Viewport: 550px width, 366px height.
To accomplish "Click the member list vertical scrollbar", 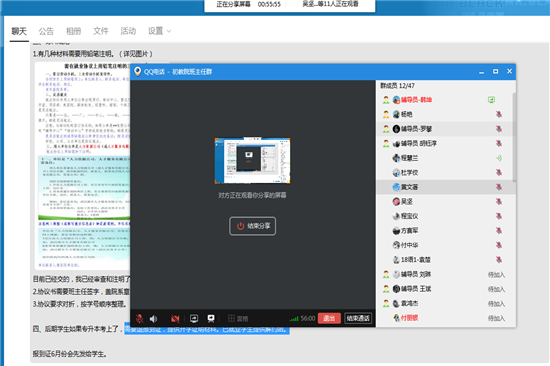I will tap(514, 137).
